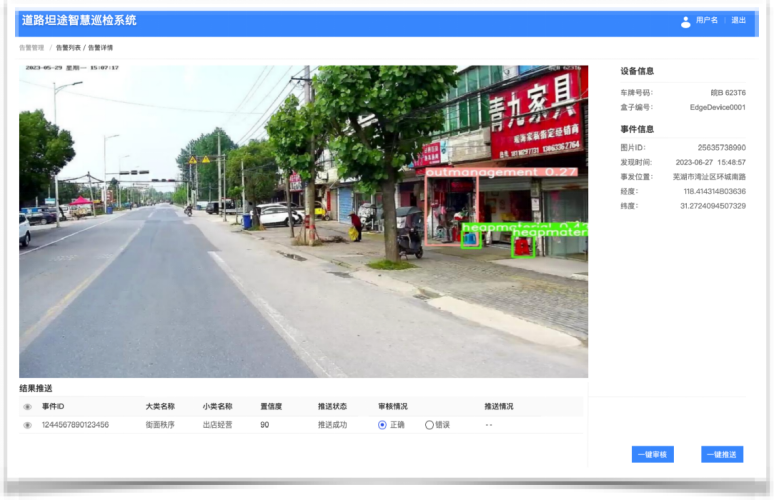Image resolution: width=774 pixels, height=500 pixels.
Task: Click the 审核情况 column header
Action: 393,407
